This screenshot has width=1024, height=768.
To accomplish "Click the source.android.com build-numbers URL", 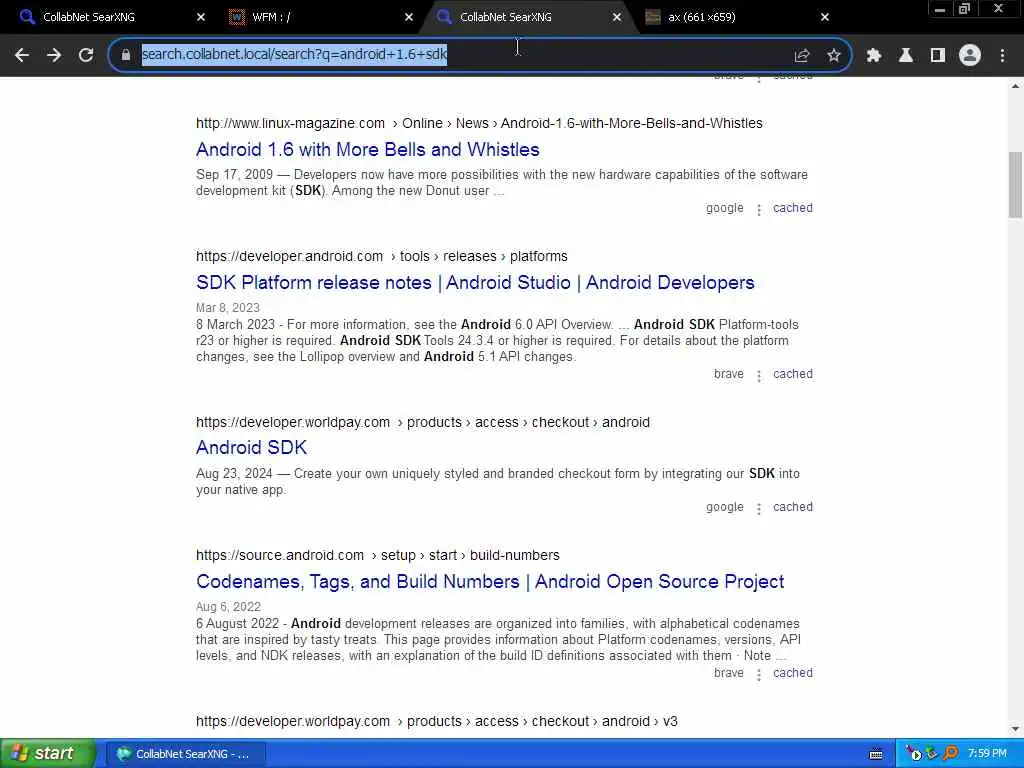I will coord(377,556).
